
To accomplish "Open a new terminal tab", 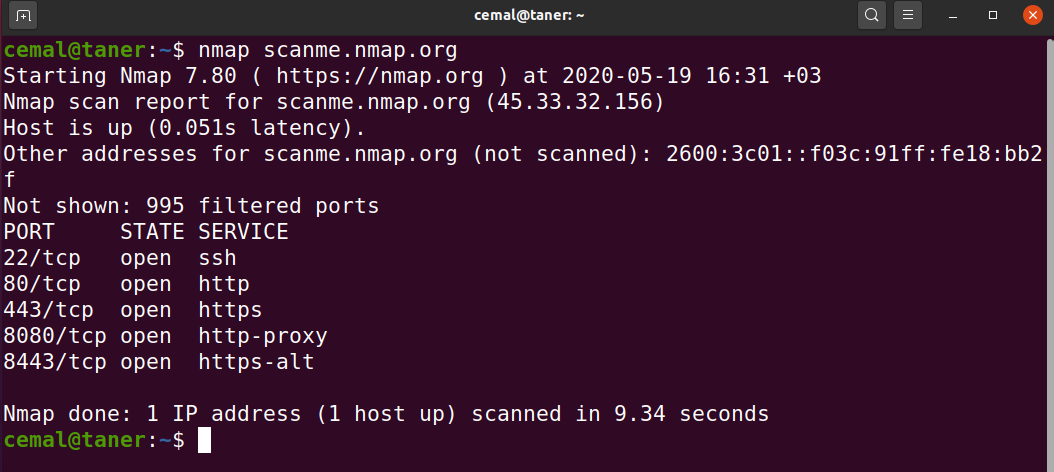I will 22,15.
